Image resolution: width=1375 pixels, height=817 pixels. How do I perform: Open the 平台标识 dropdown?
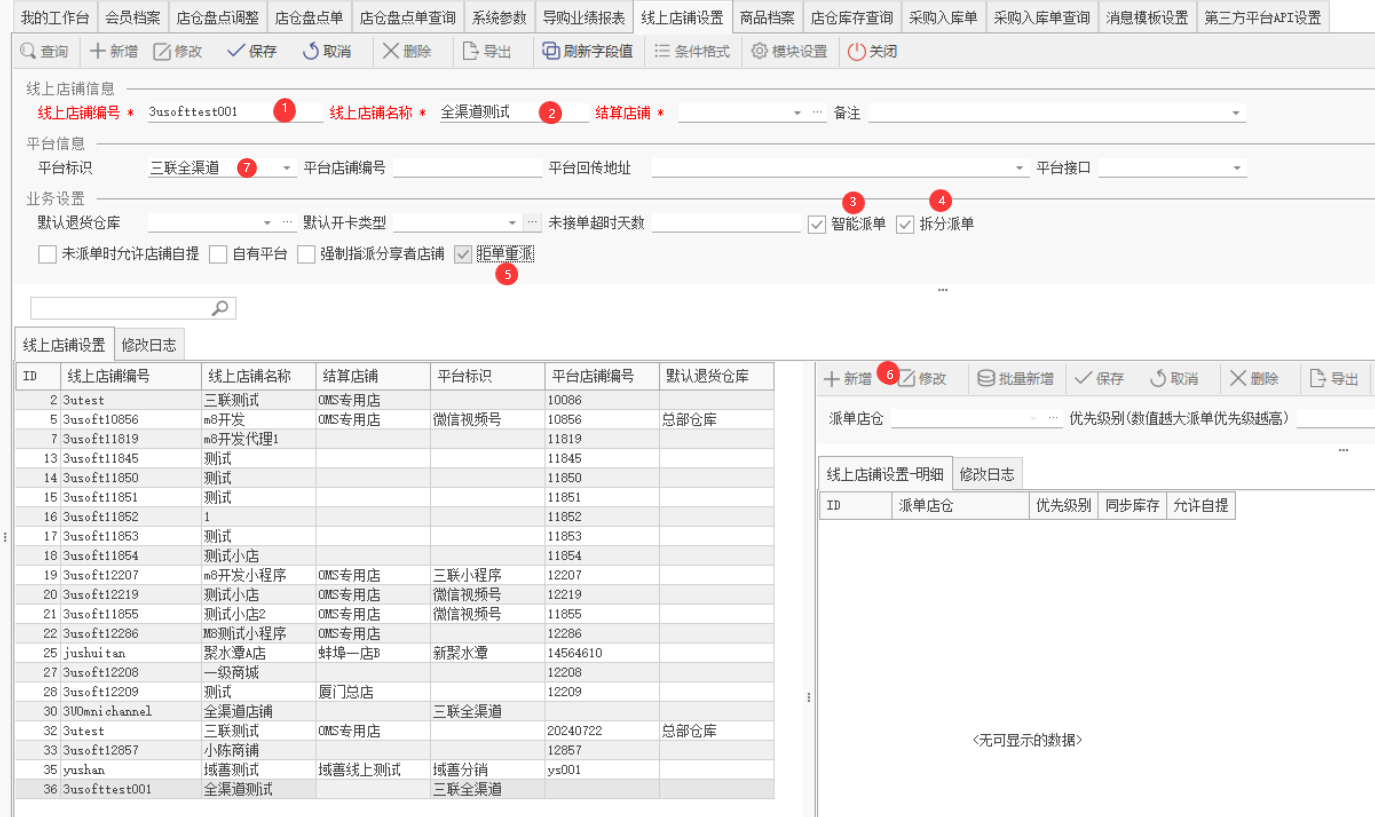point(287,168)
